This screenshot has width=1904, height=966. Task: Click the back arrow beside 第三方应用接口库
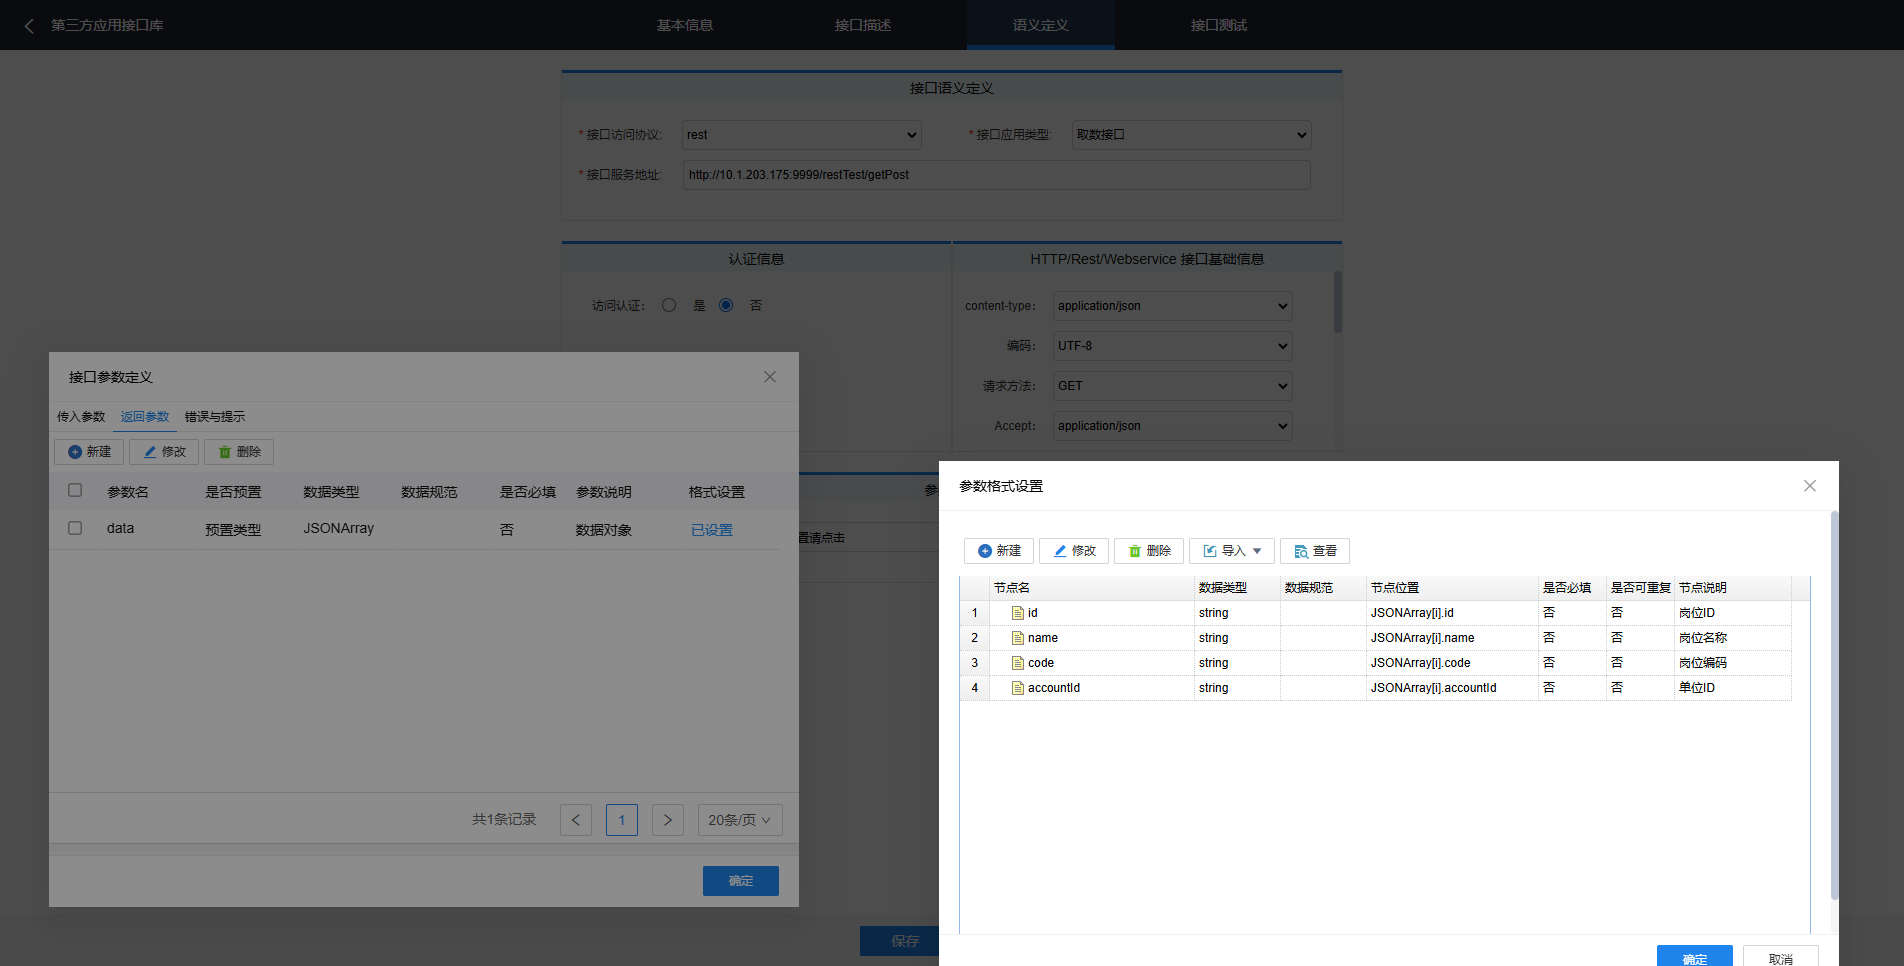29,26
